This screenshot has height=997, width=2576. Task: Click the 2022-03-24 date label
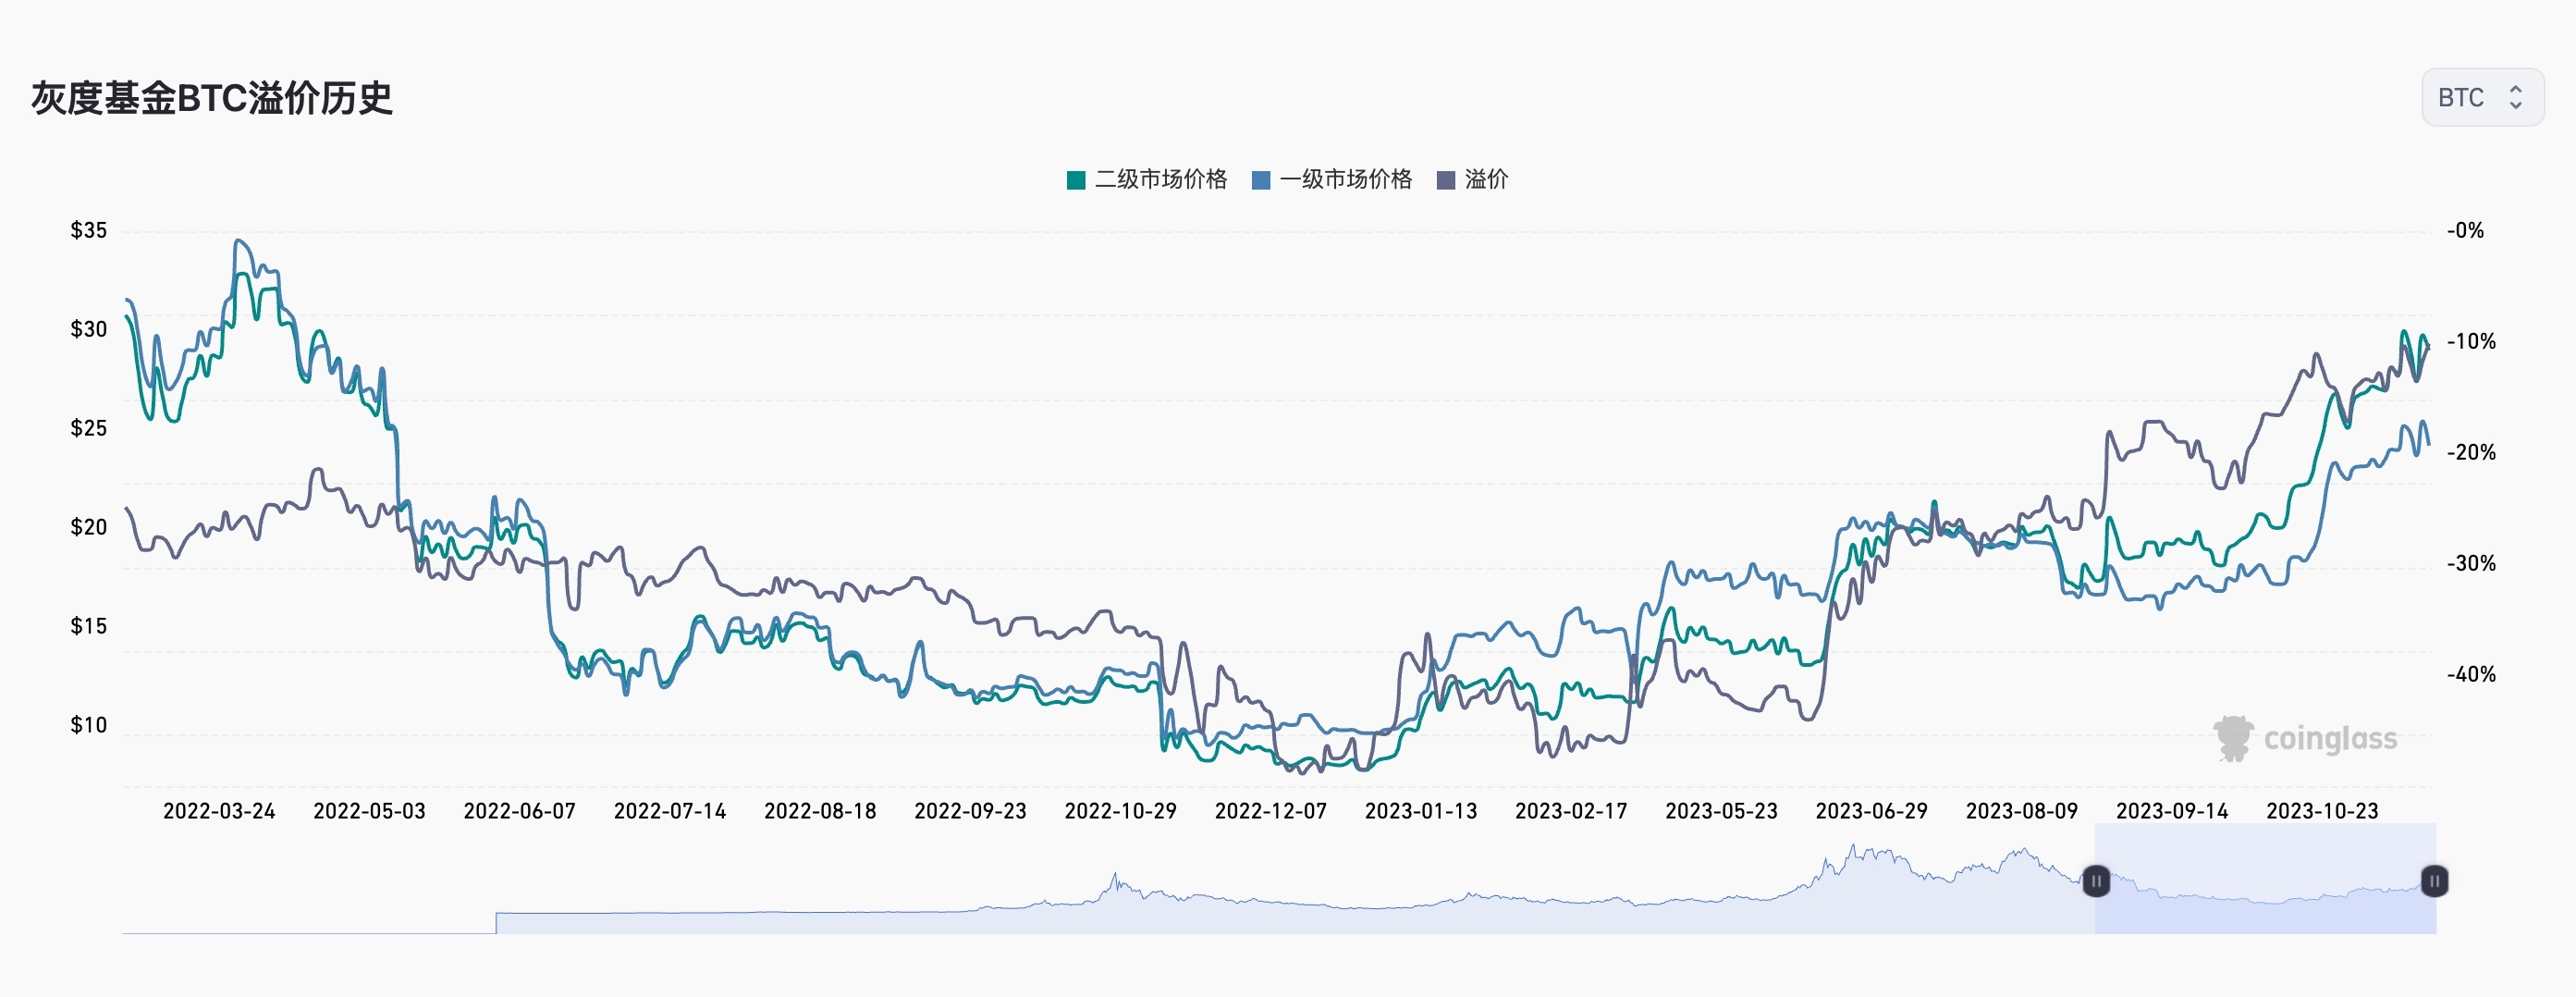click(219, 811)
